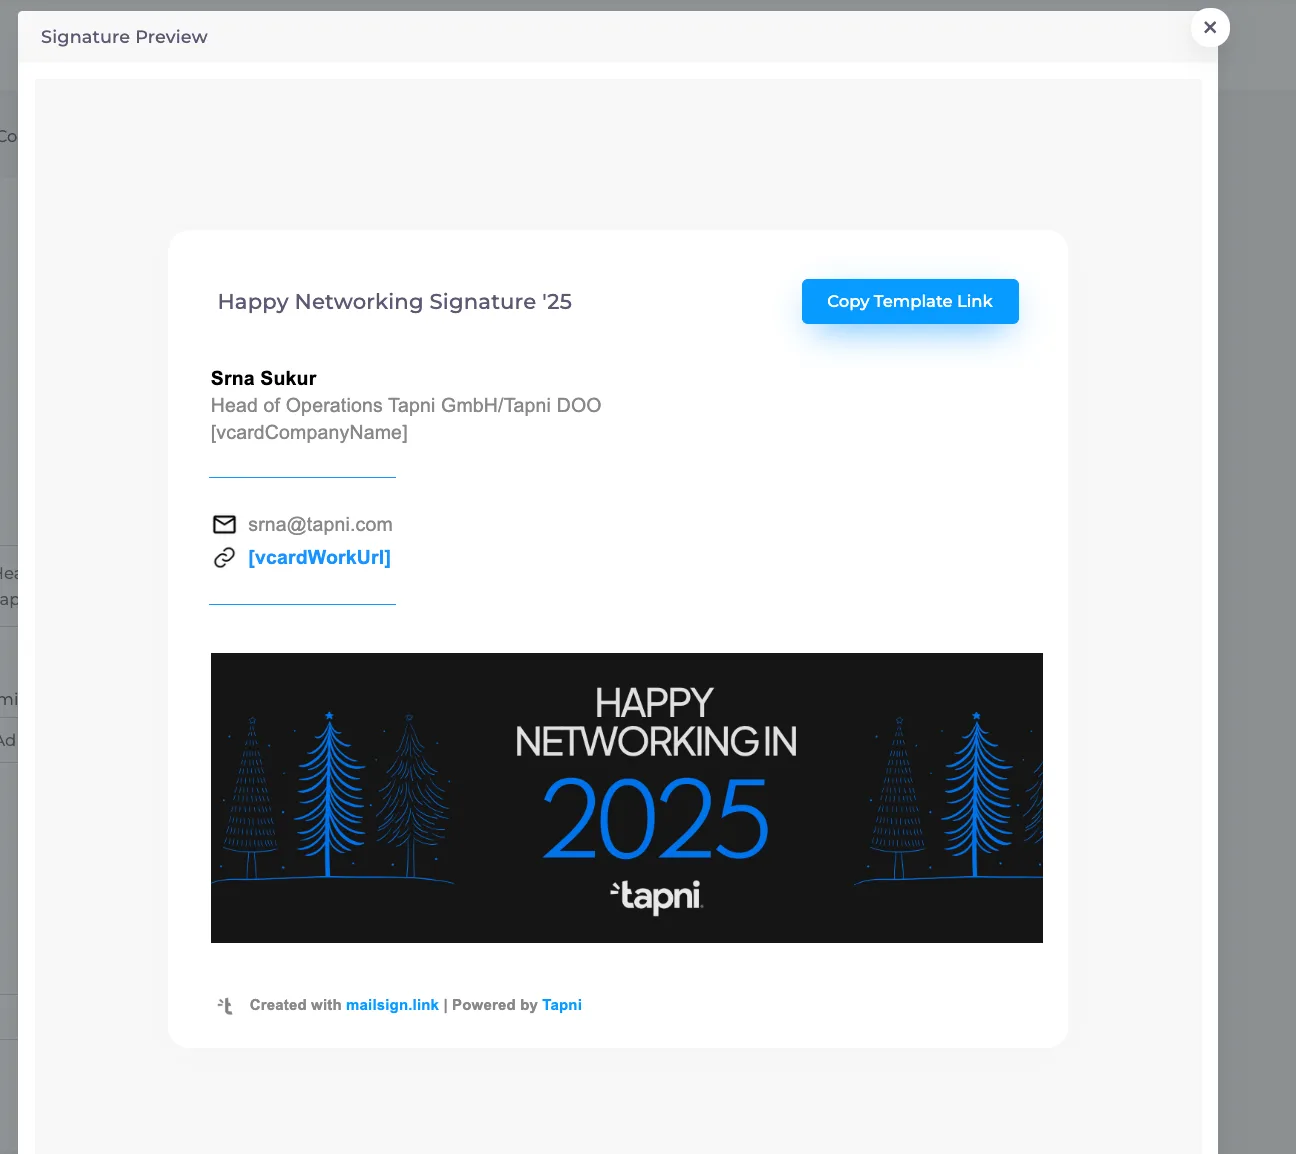This screenshot has width=1296, height=1154.
Task: Click the small Tapni footer logo icon
Action: 225,1005
